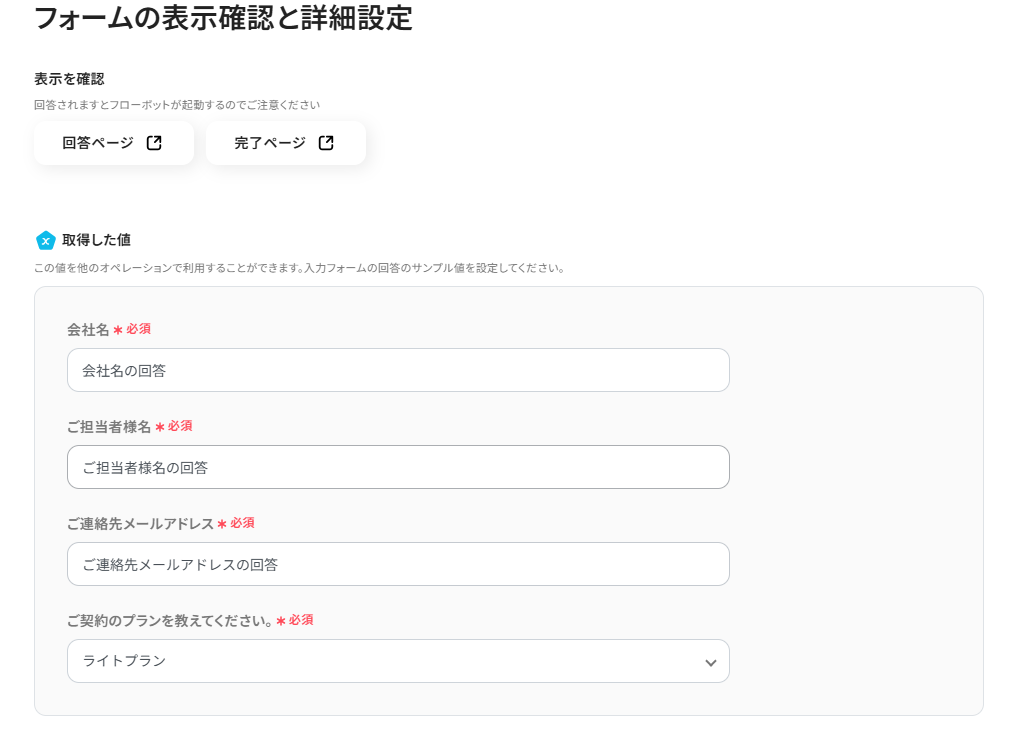Click the red asterisk beside ご連絡先メールアドレス
1011x734 pixels.
pos(222,524)
